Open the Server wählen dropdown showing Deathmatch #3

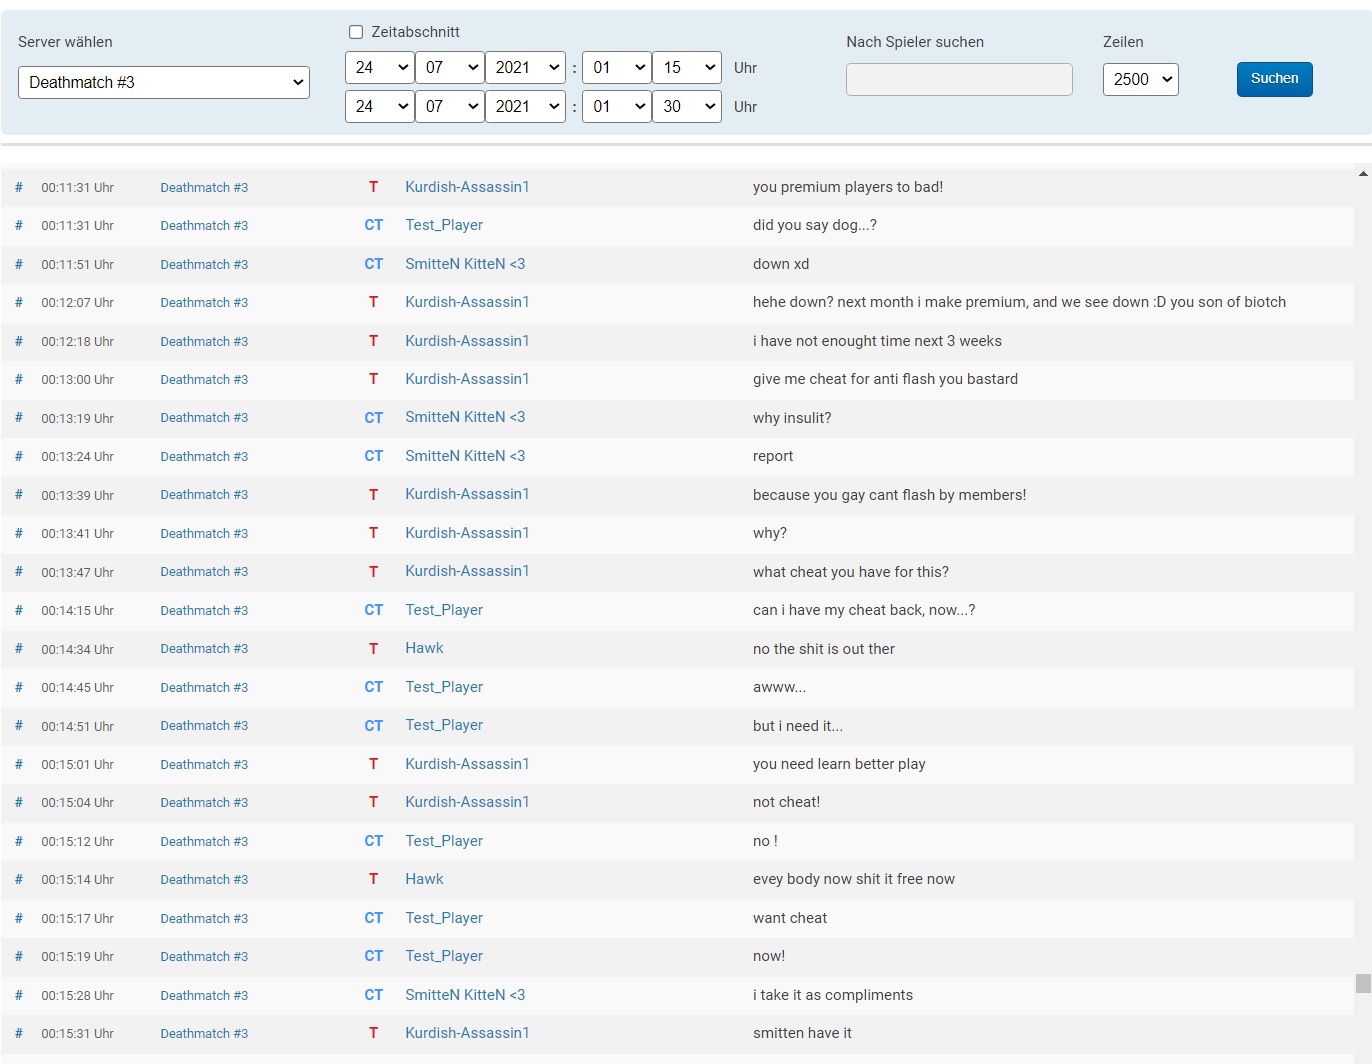164,82
